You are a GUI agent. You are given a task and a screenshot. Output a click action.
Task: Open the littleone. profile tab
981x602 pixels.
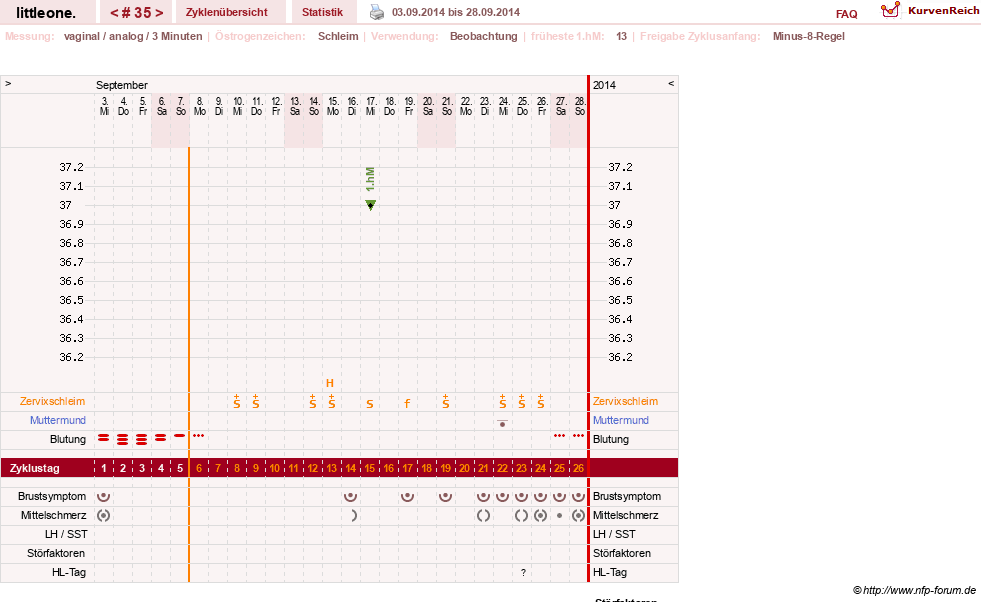(x=46, y=13)
